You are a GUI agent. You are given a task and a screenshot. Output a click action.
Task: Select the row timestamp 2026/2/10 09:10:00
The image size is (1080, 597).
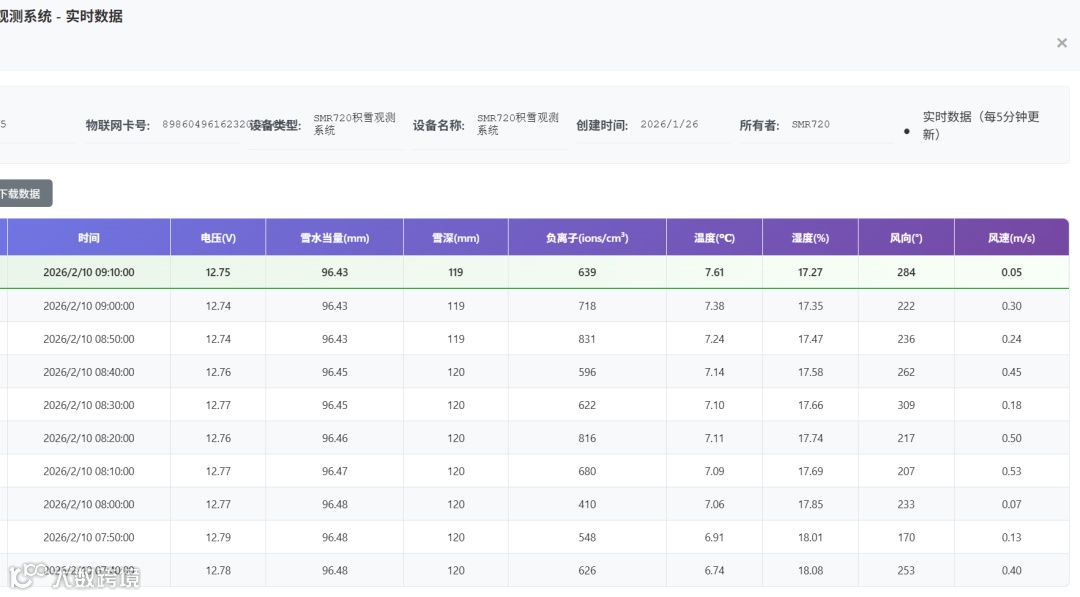coord(89,272)
